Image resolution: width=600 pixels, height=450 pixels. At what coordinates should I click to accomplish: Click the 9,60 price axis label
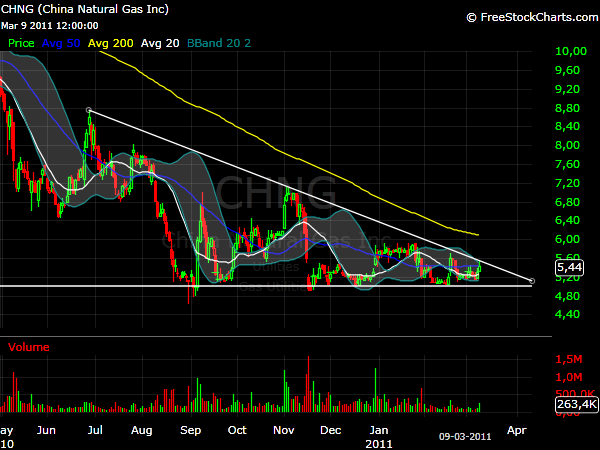[x=567, y=70]
